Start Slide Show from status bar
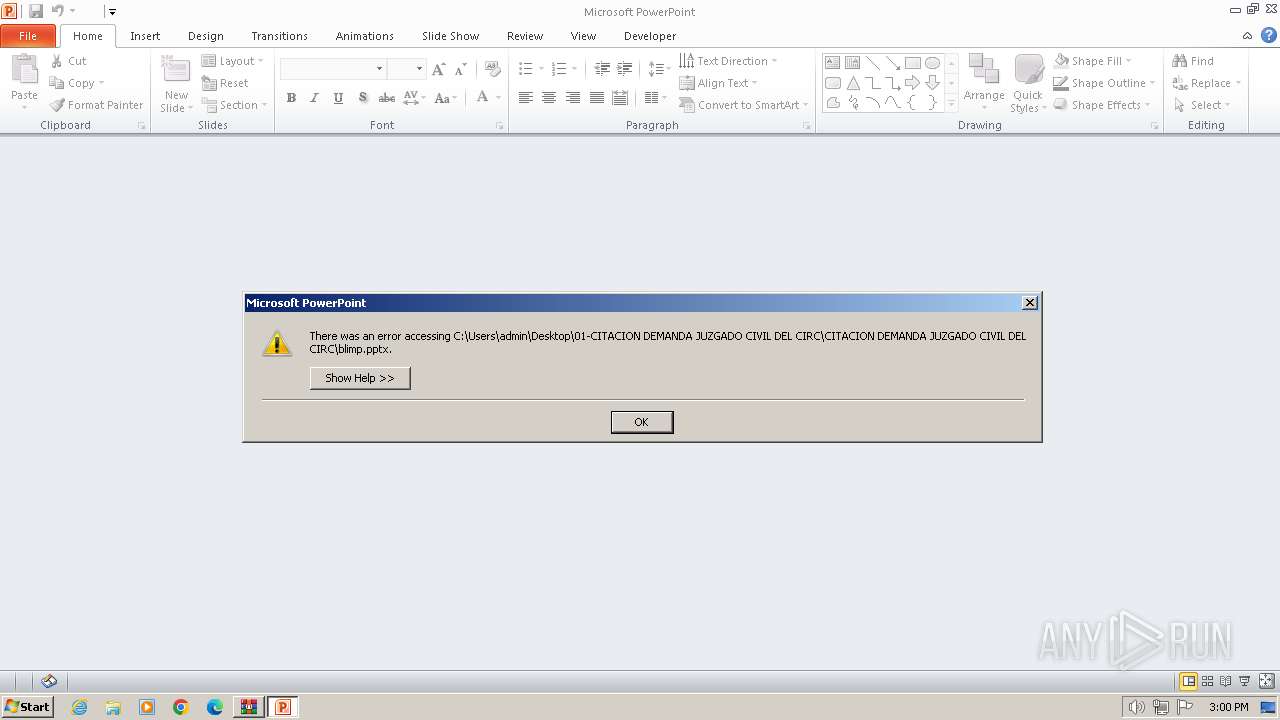Image resolution: width=1280 pixels, height=720 pixels. (x=1244, y=681)
